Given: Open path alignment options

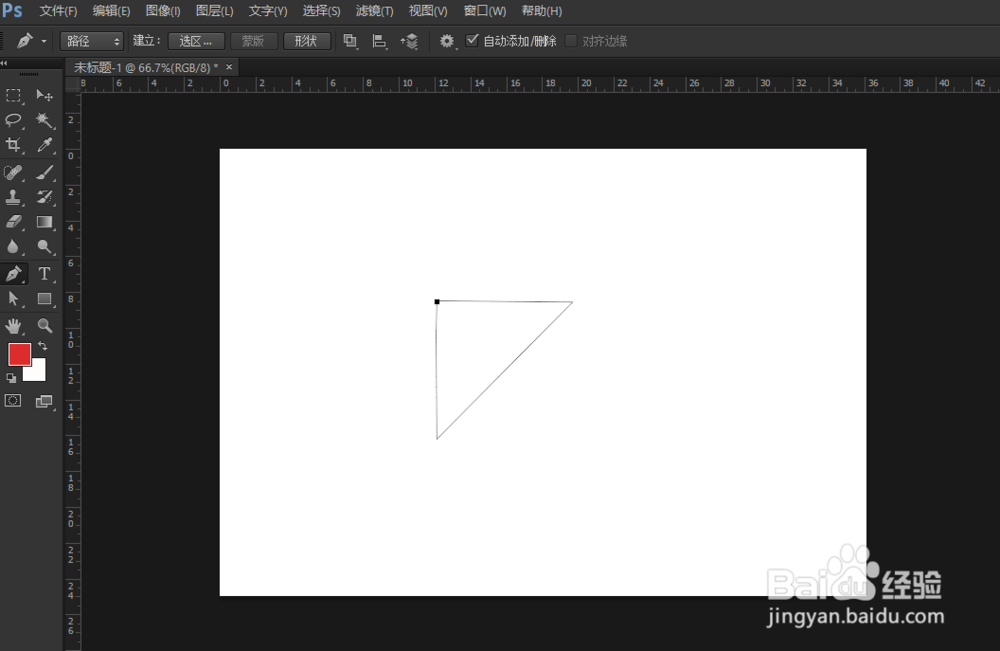Looking at the screenshot, I should point(379,41).
